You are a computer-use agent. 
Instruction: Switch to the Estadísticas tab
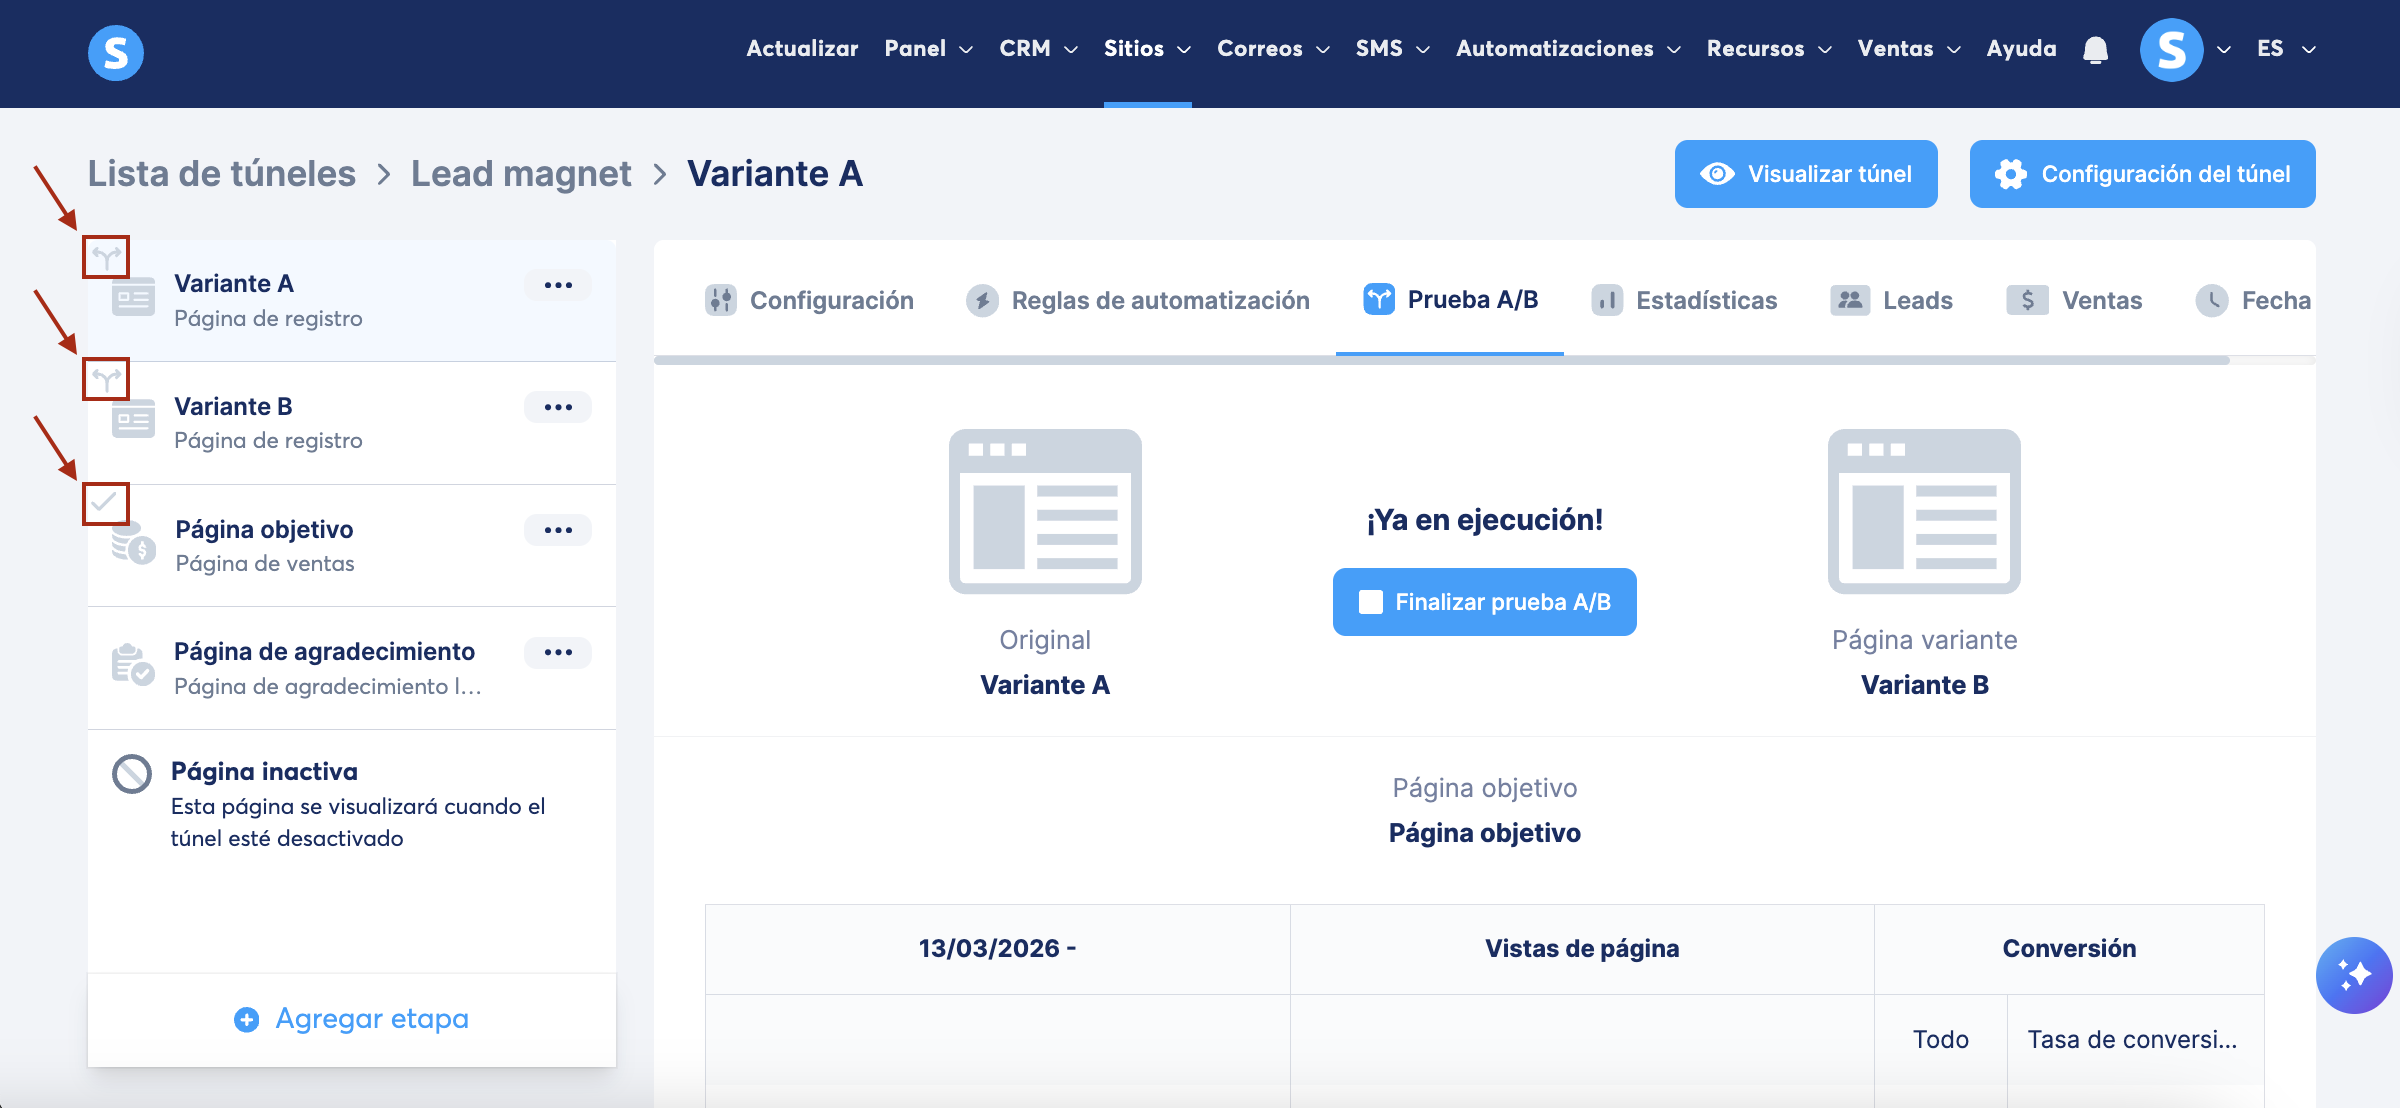click(x=1684, y=300)
